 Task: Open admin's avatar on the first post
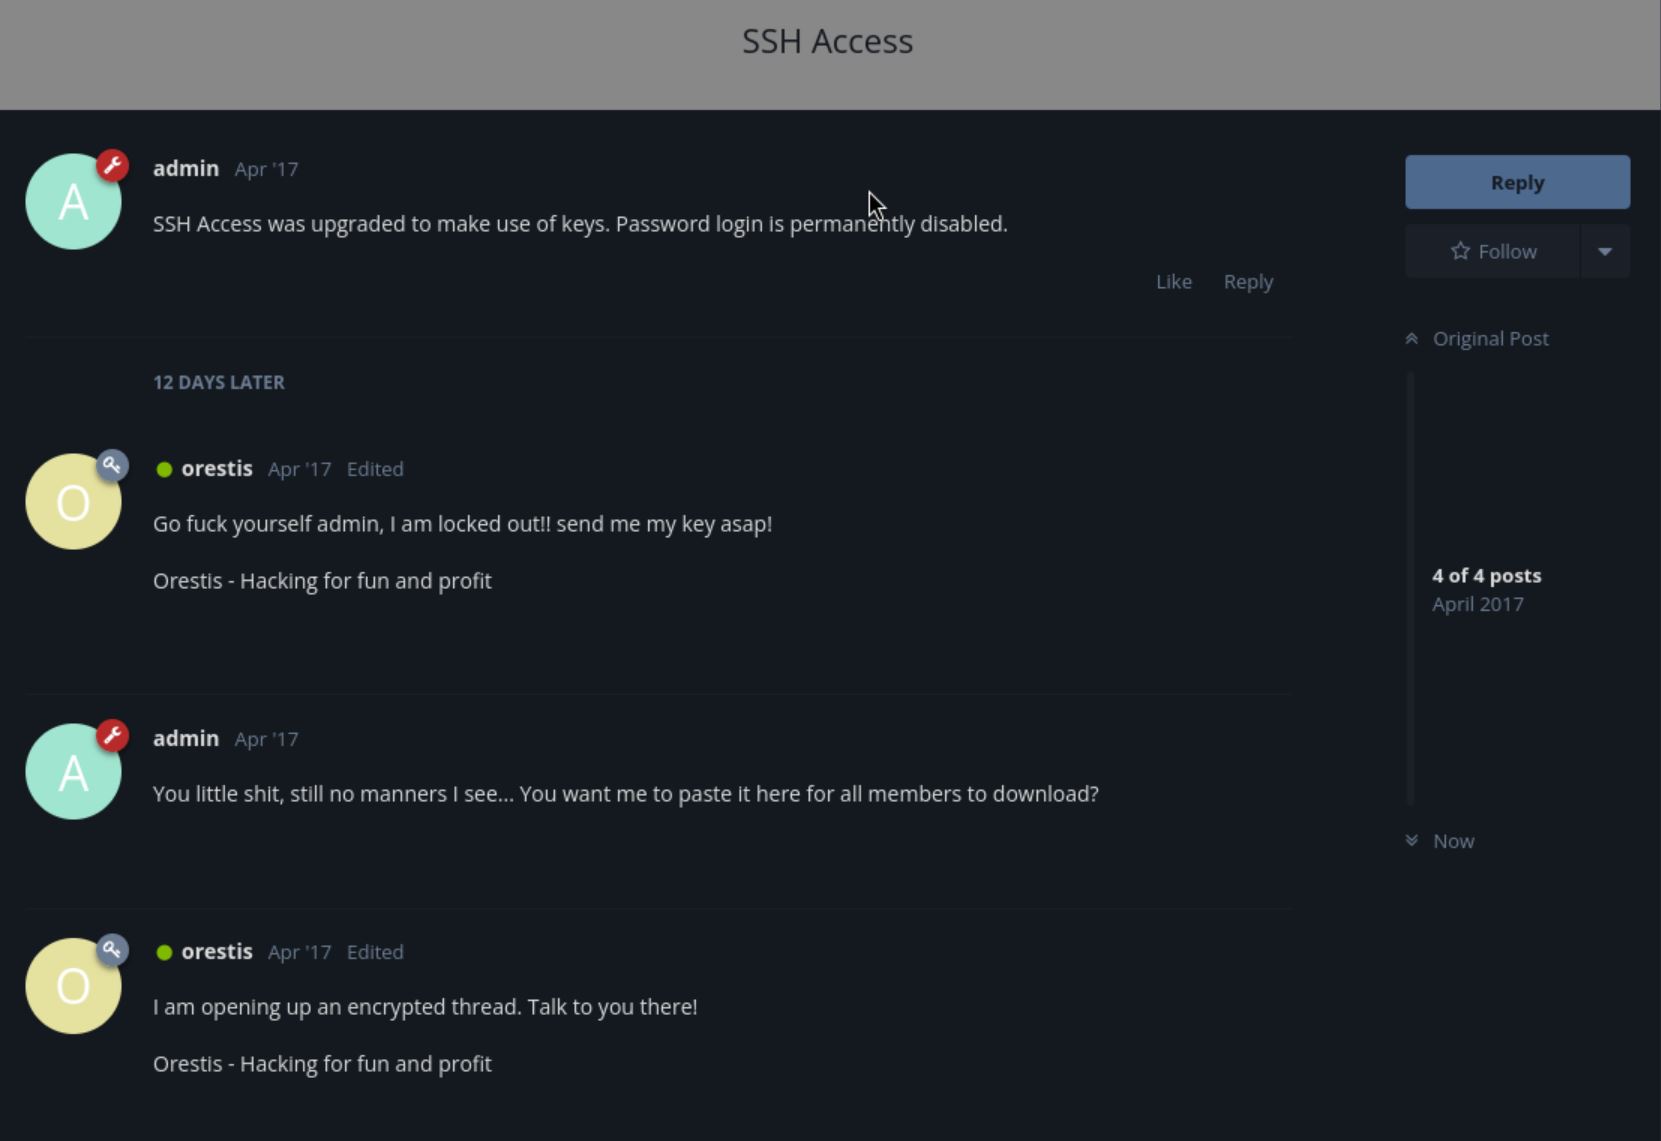[73, 202]
